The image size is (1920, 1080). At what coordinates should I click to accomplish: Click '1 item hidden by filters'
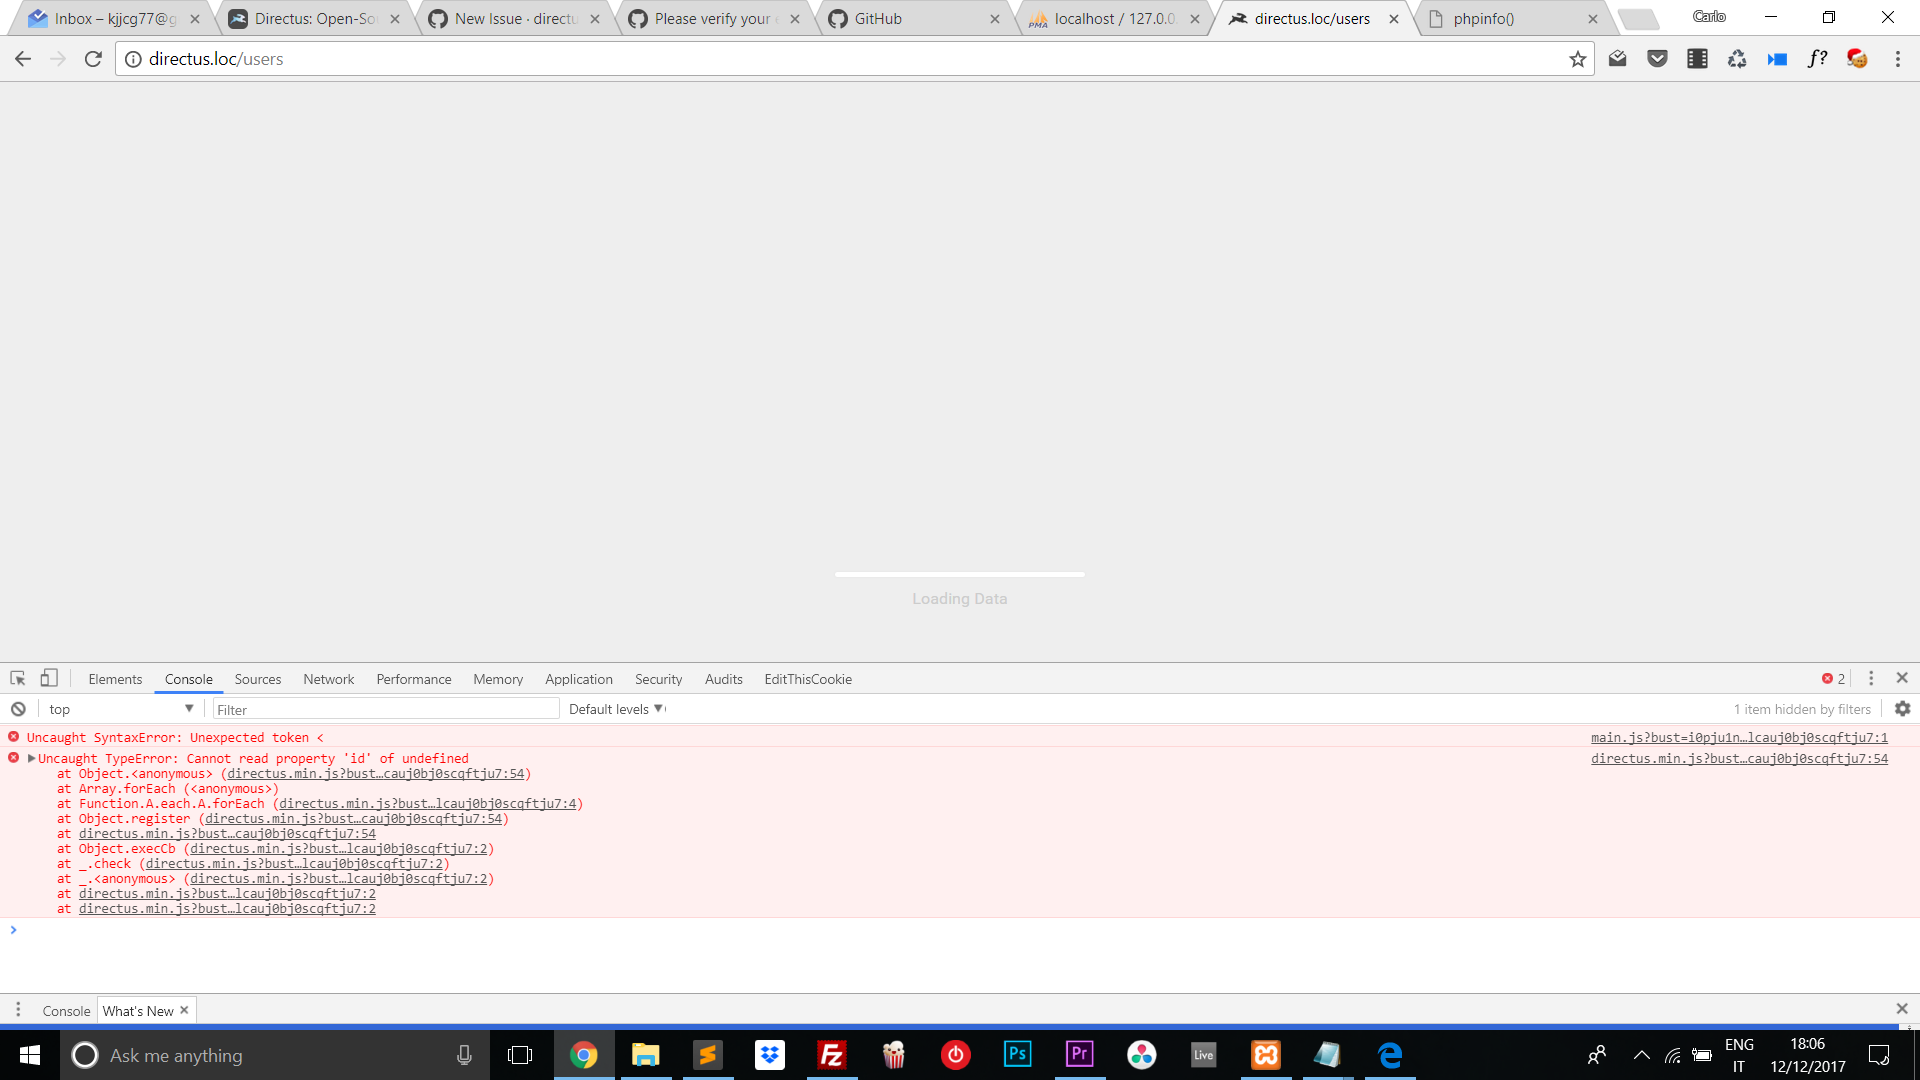(x=1801, y=708)
